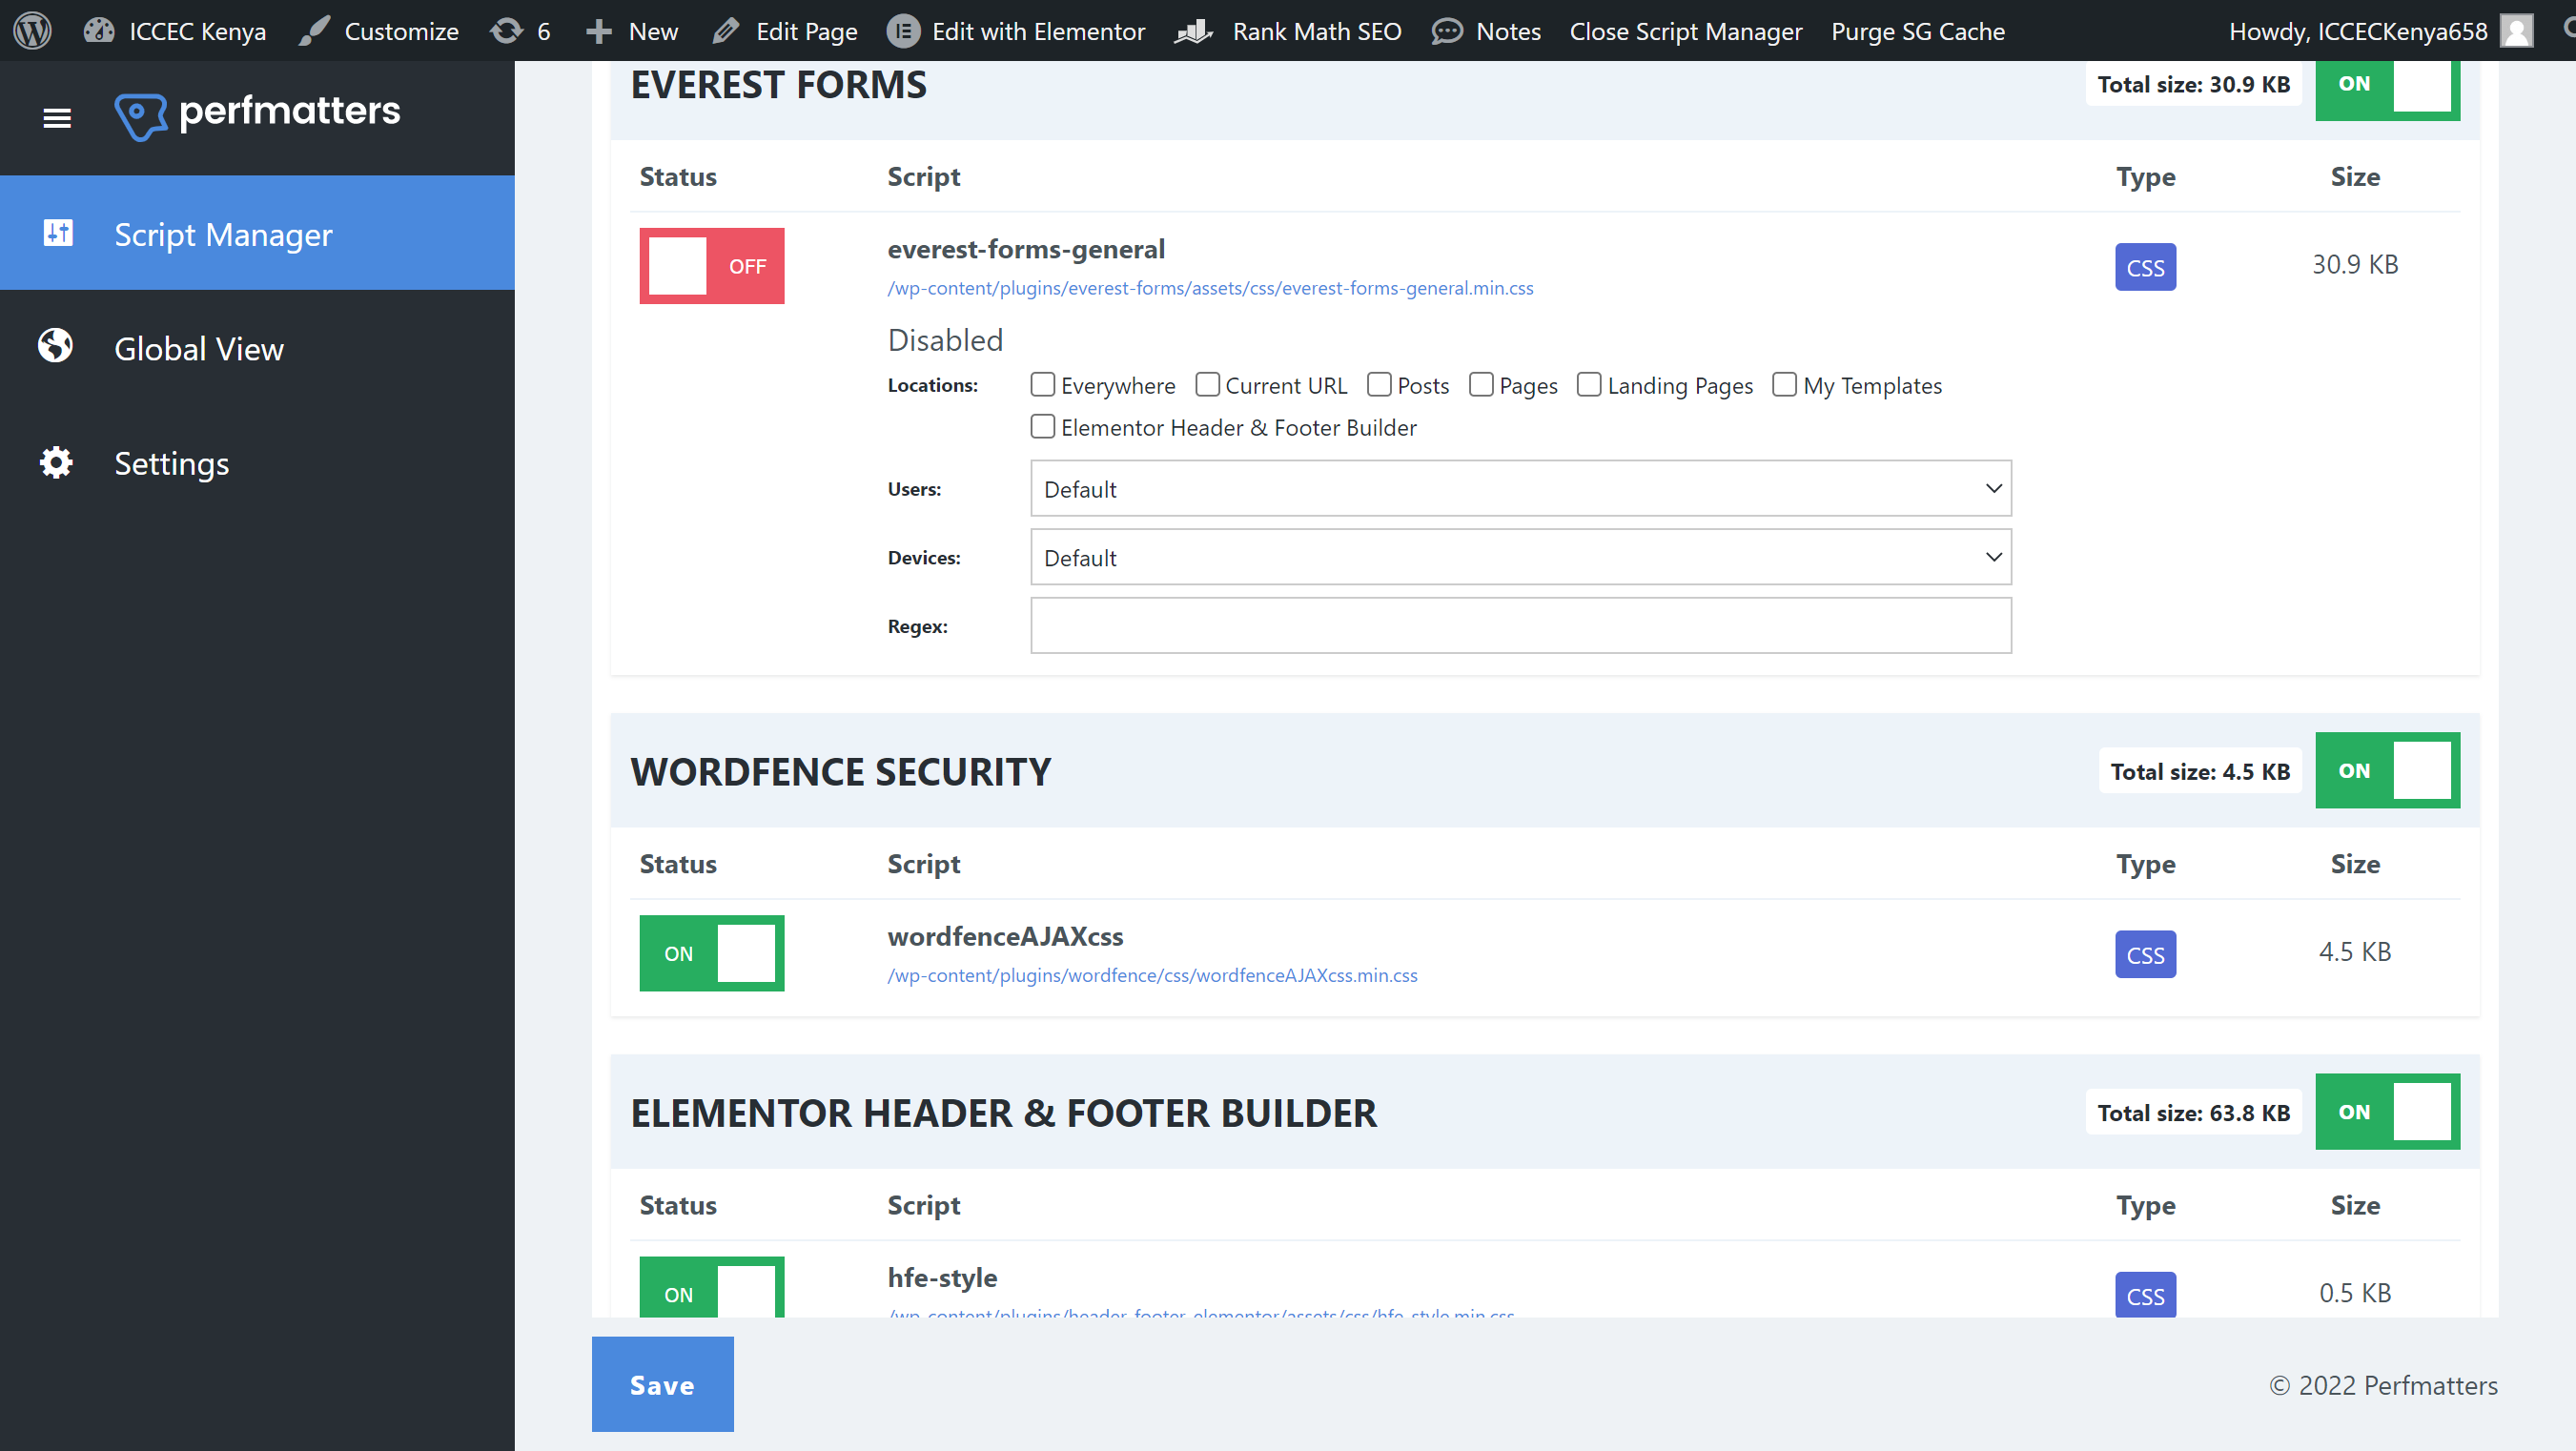Click Rank Math SEO menu item
2576x1451 pixels.
tap(1316, 31)
